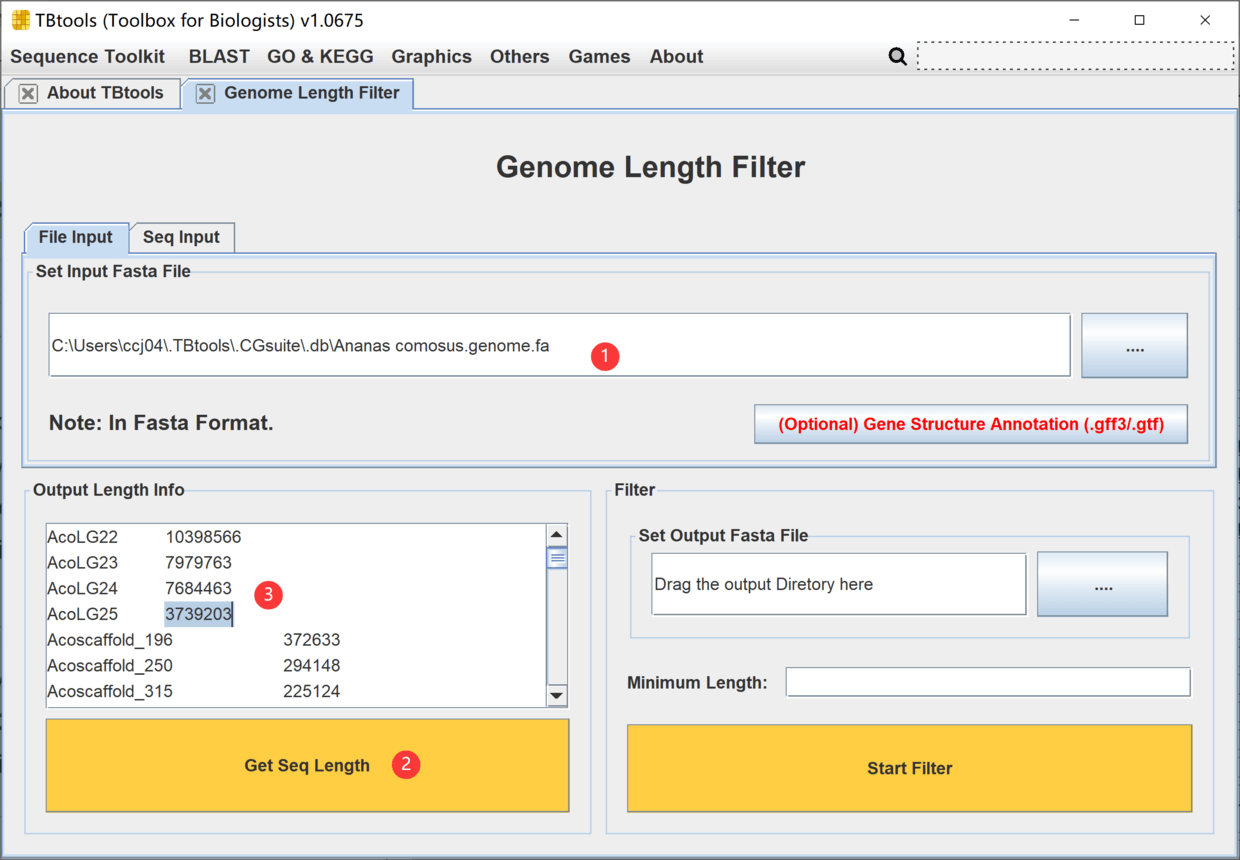Click the Acoscaffold_196 entry
The image size is (1240, 860).
tap(110, 640)
